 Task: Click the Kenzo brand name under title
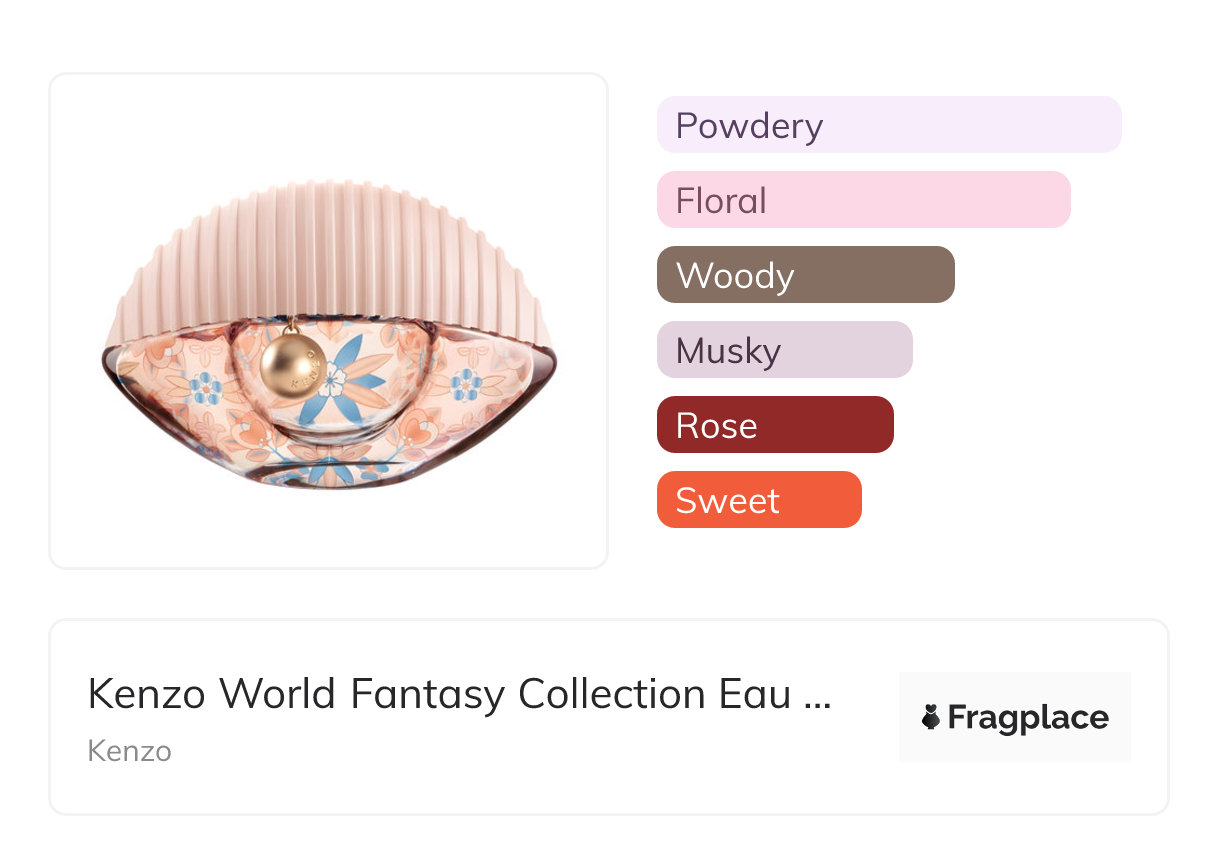[x=129, y=751]
